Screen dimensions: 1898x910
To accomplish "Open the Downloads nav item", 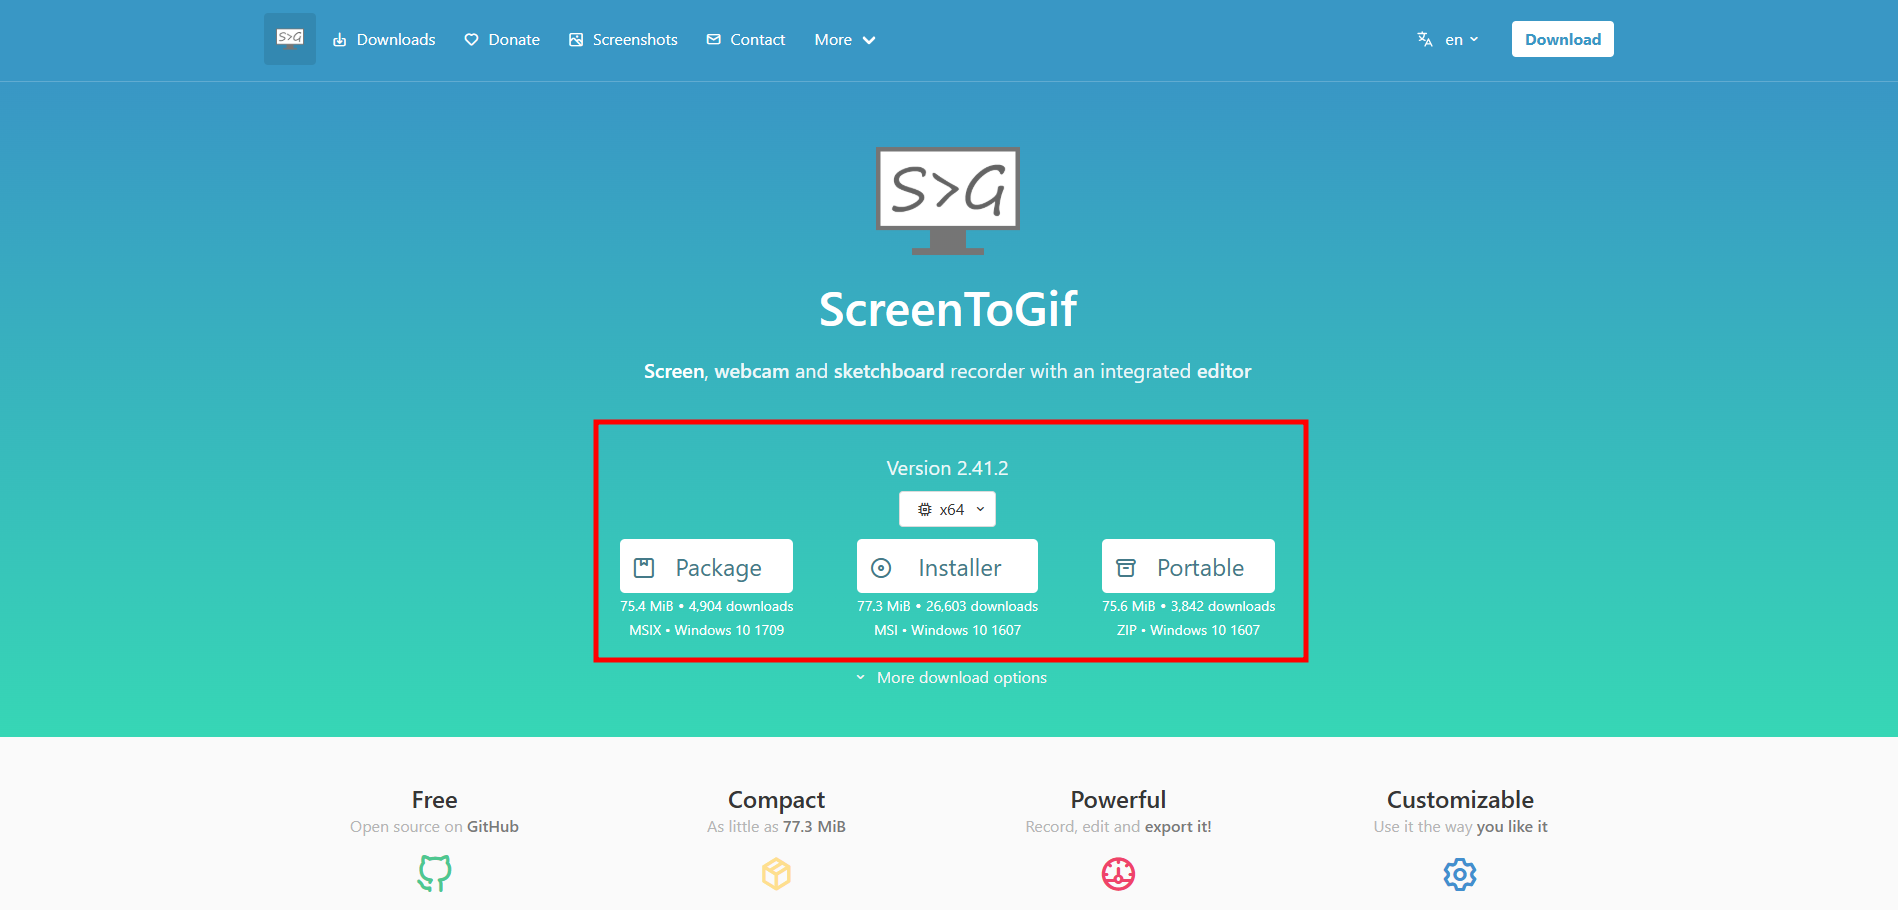I will point(384,40).
